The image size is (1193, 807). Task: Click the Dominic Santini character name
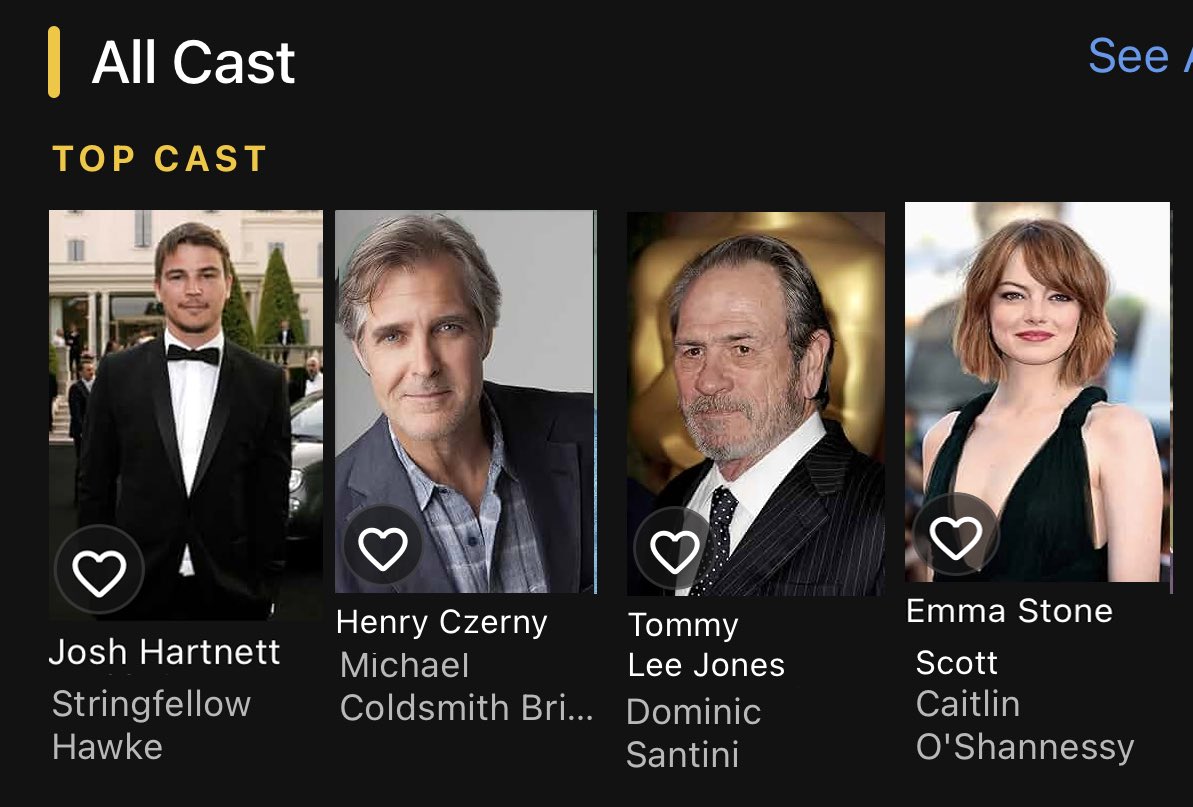(693, 733)
